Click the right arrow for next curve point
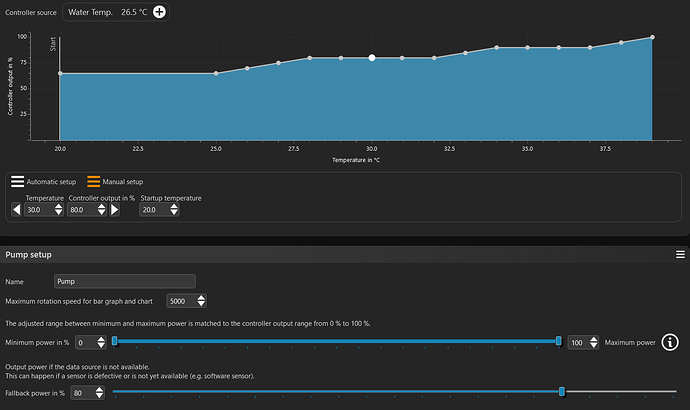The height and width of the screenshot is (410, 690). coord(115,210)
